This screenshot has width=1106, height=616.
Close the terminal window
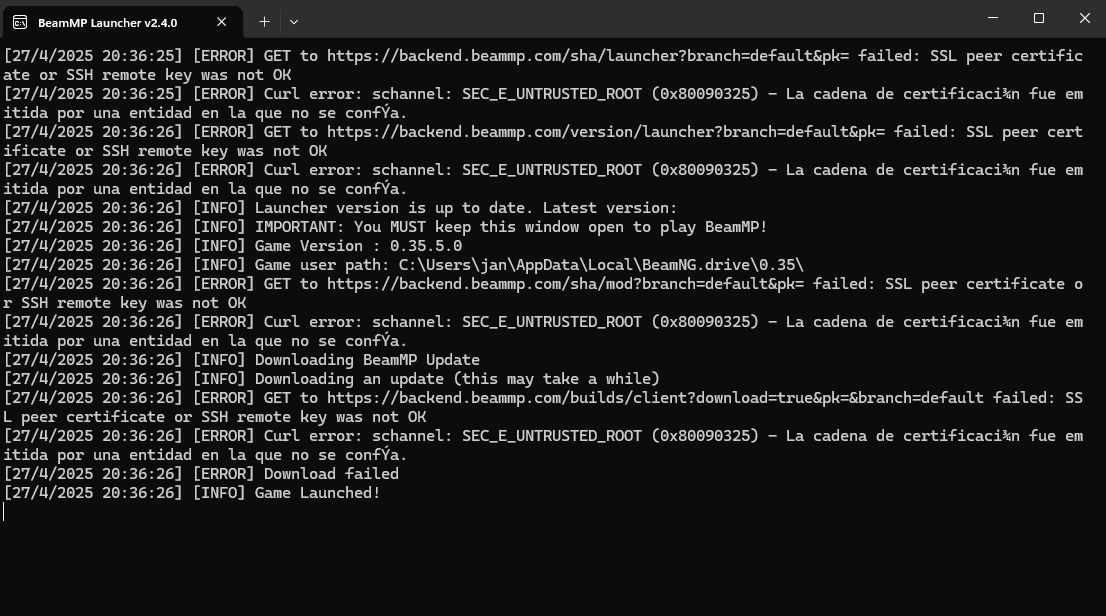(1085, 18)
